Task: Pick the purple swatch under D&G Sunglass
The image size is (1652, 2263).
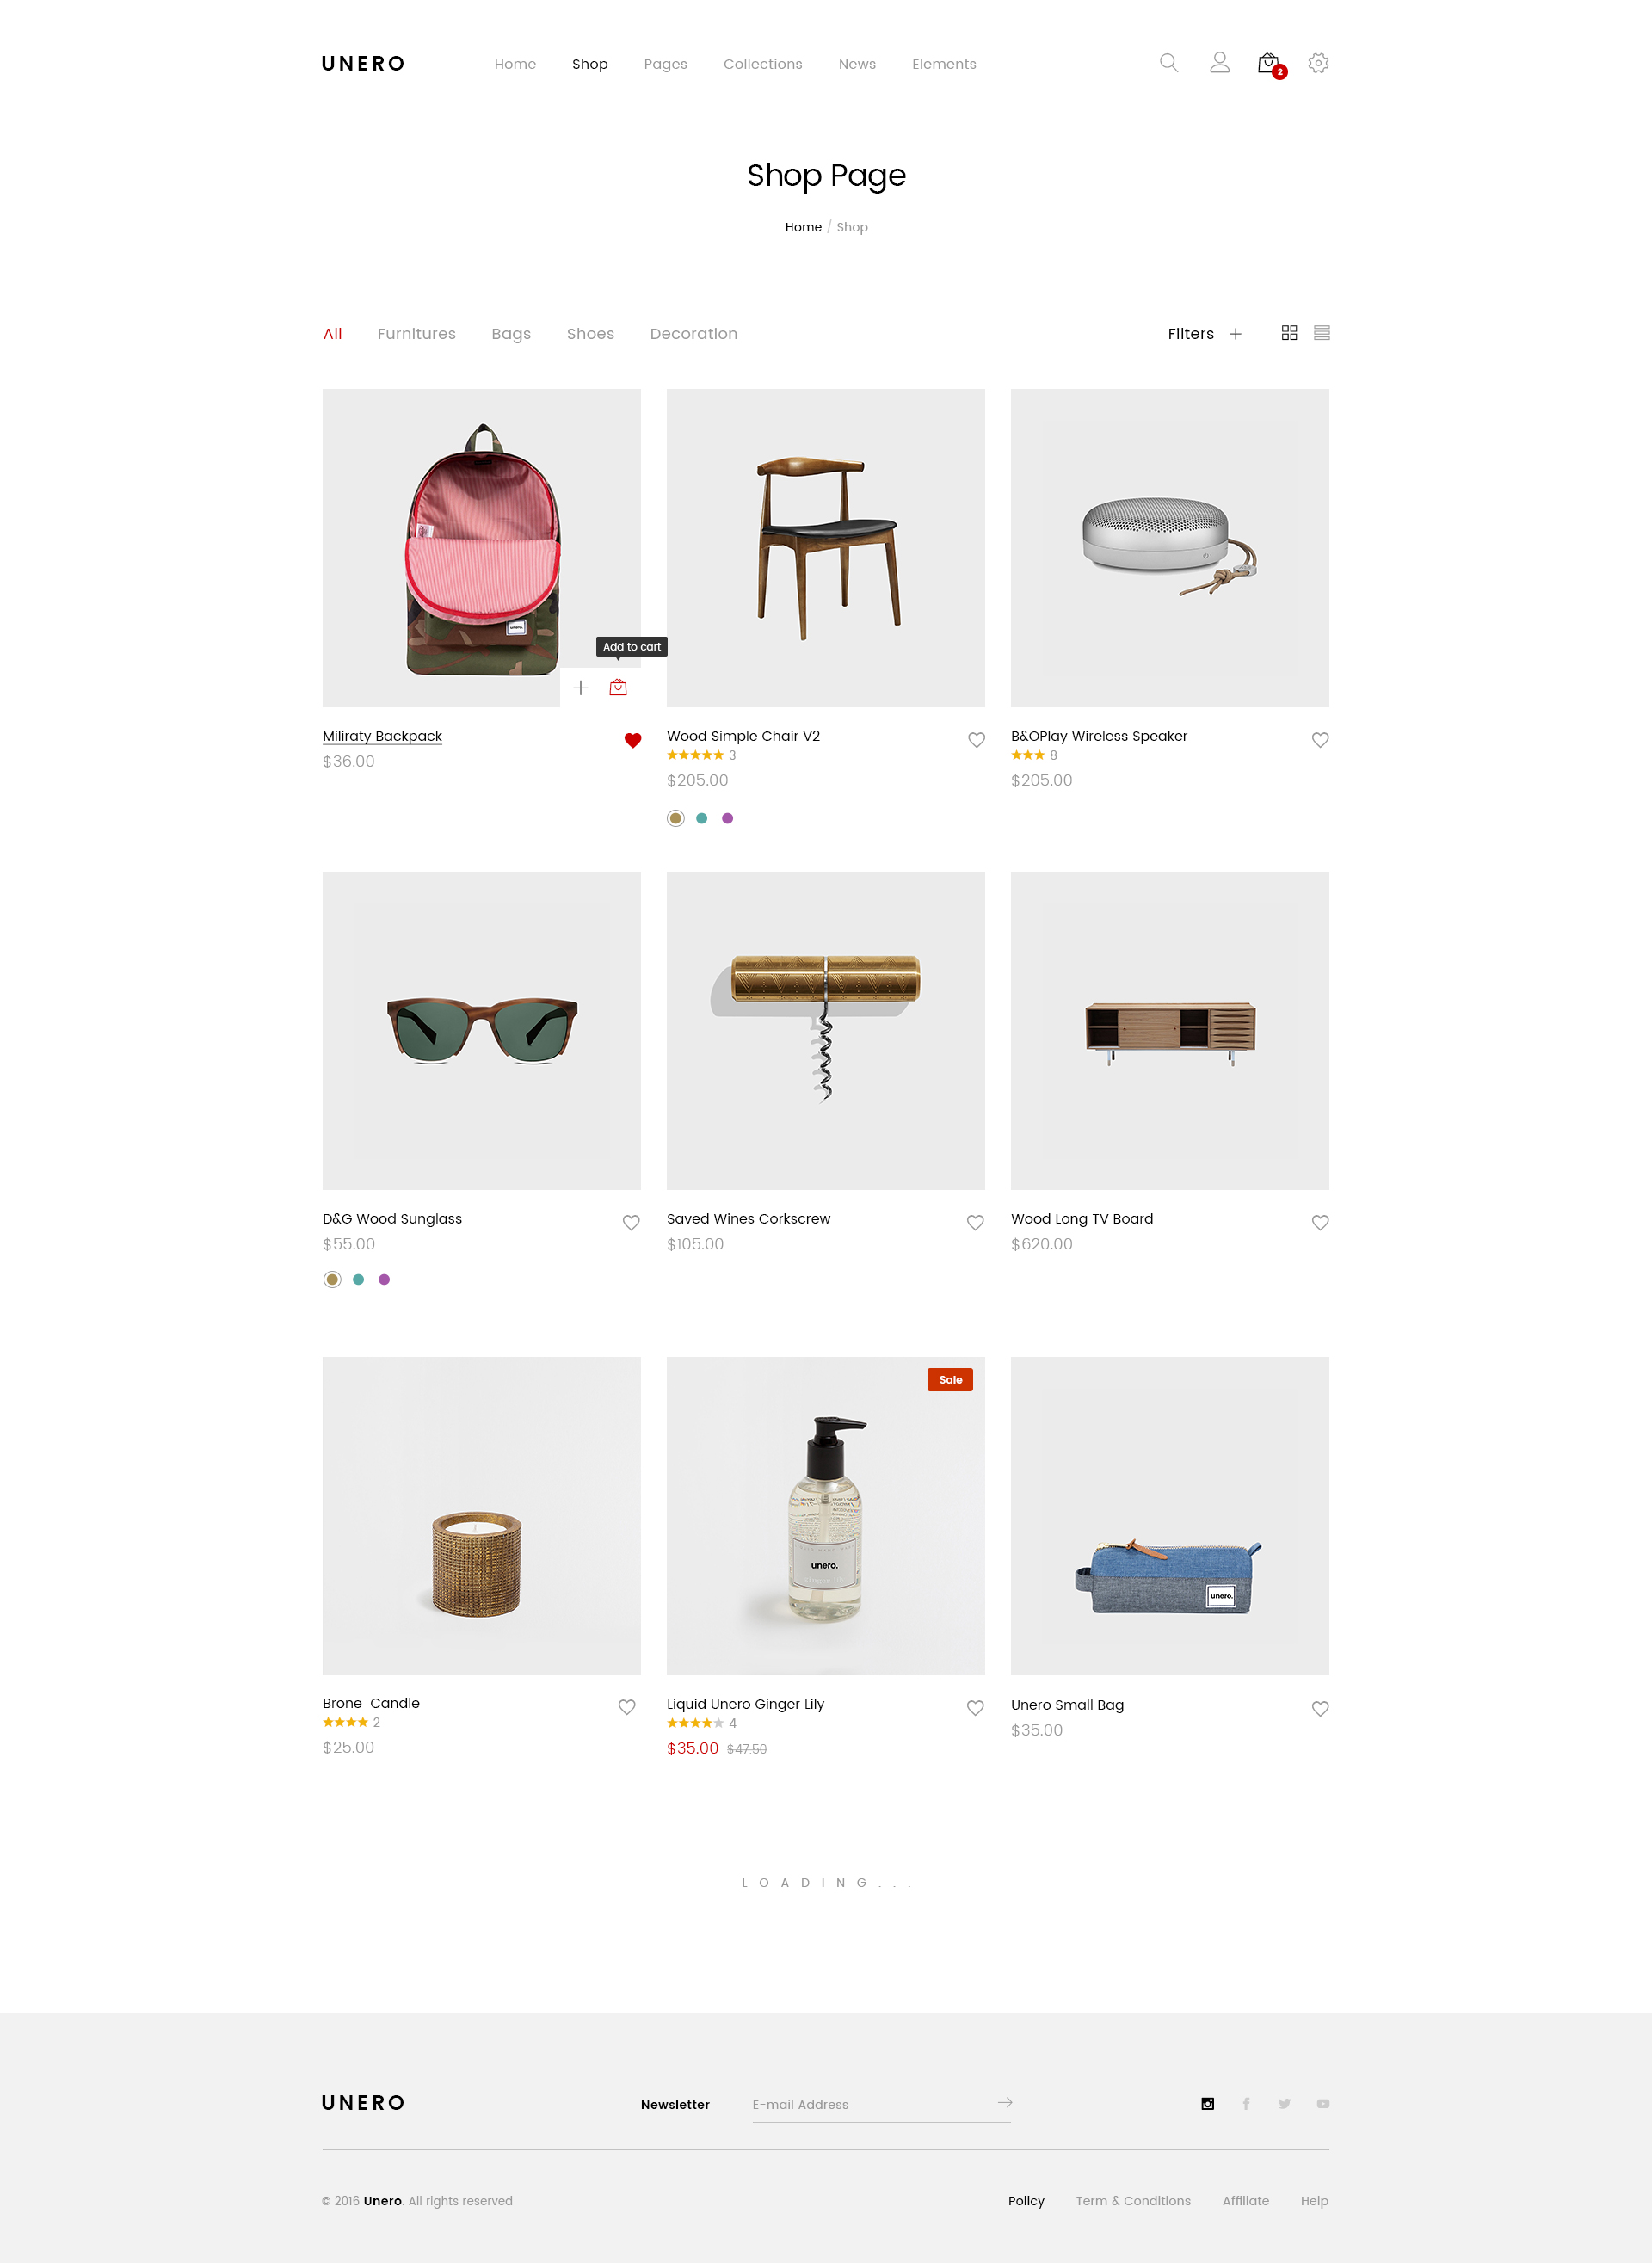Action: (x=384, y=1279)
